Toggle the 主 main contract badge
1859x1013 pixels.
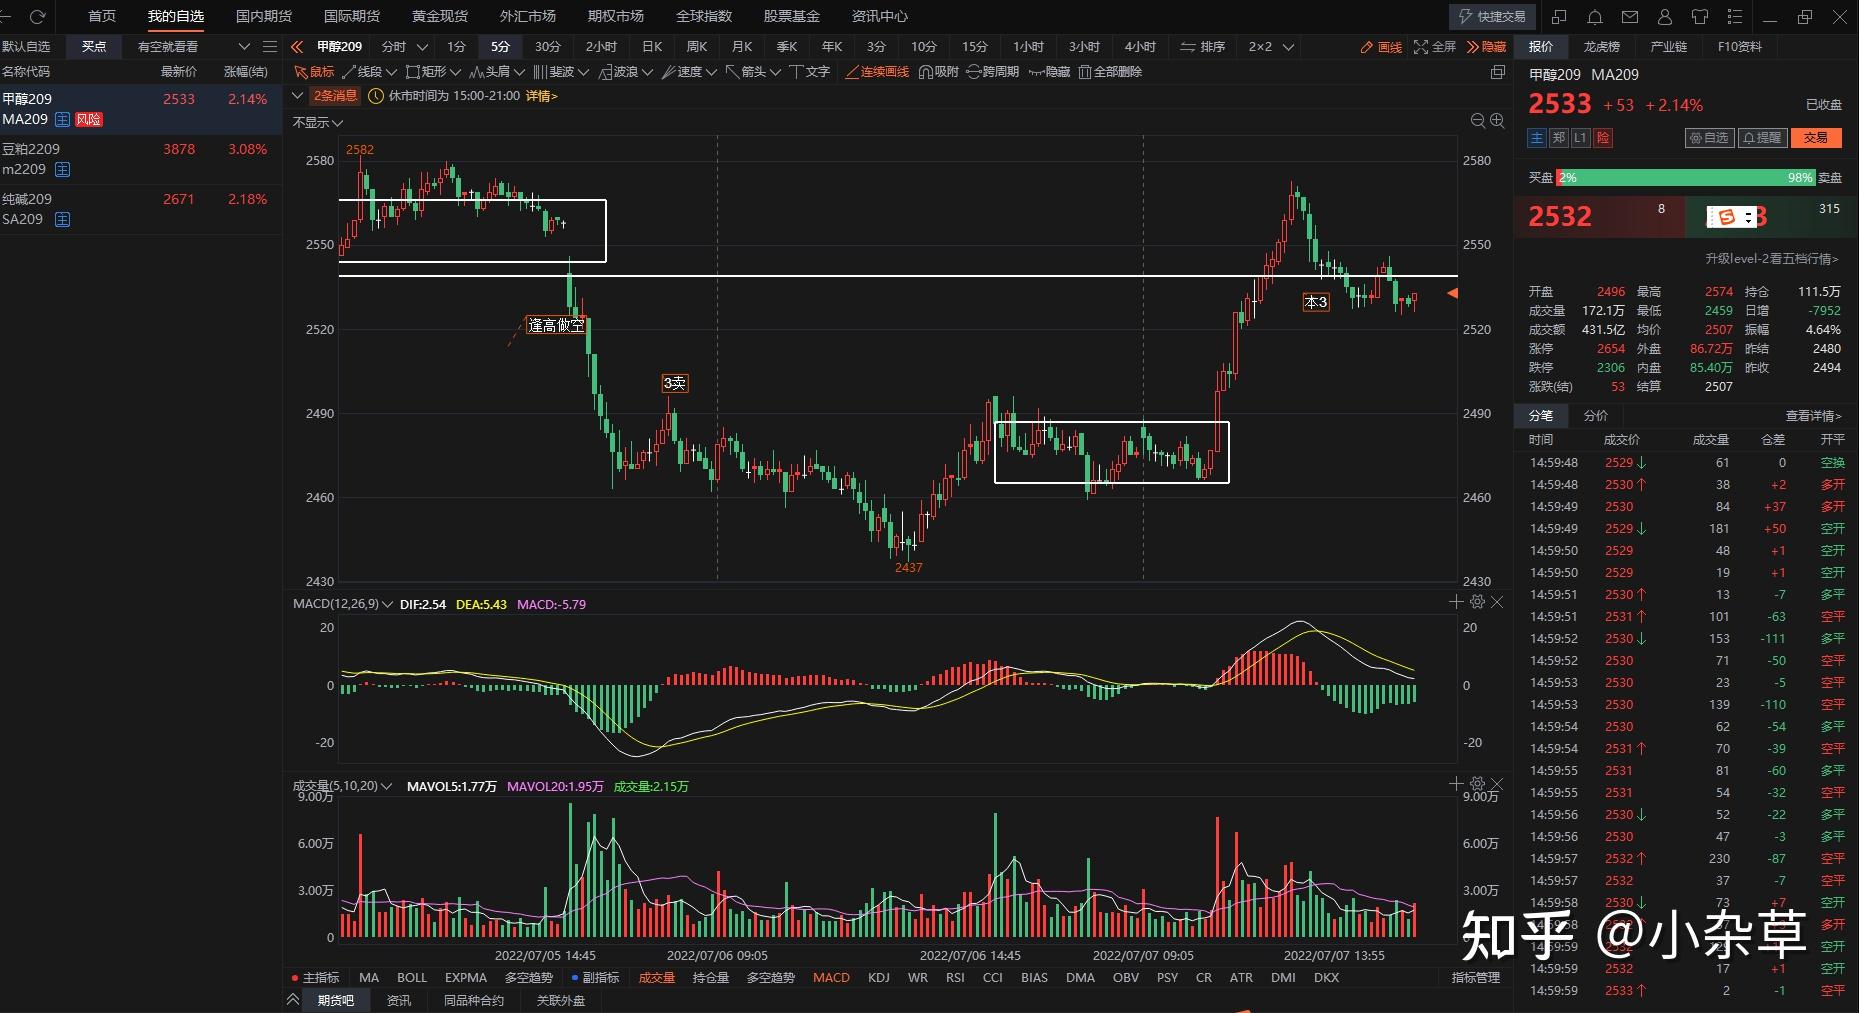[1537, 138]
